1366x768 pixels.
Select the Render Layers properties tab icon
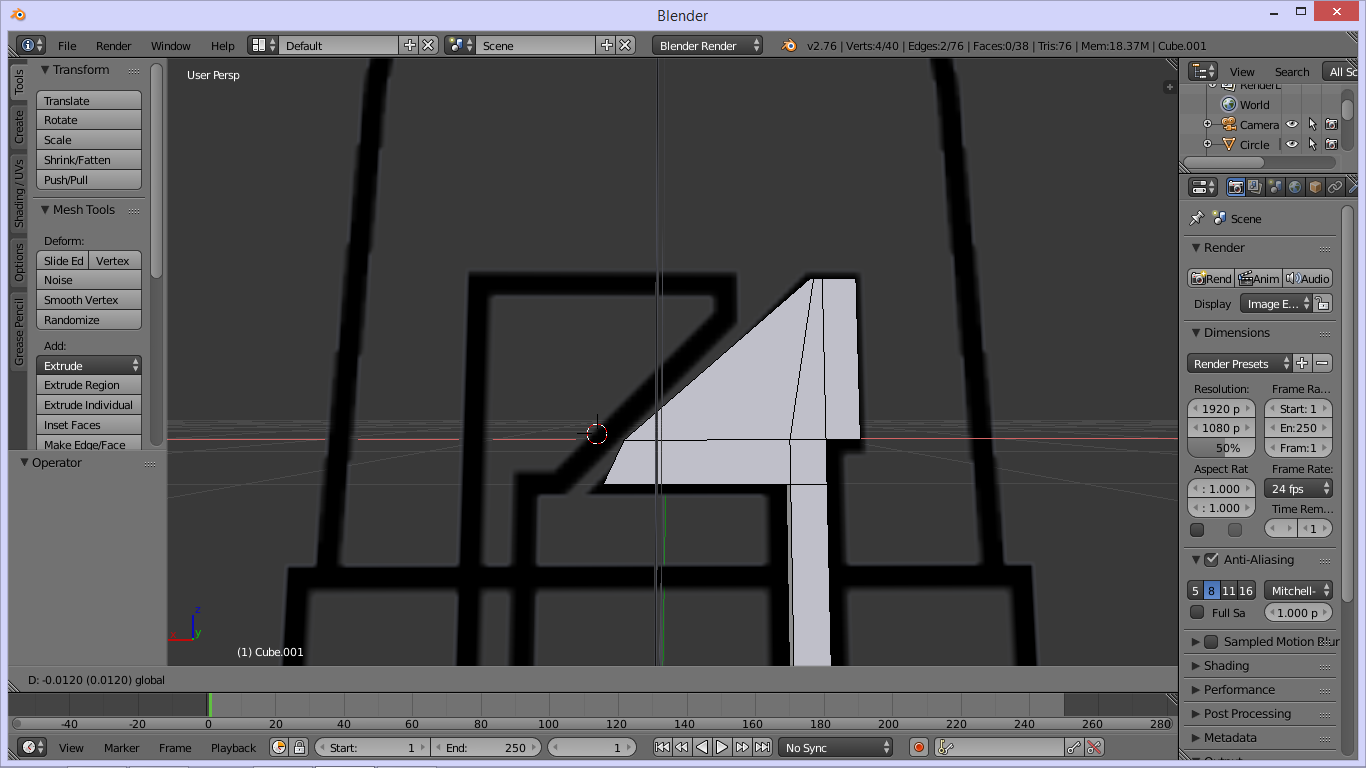pos(1255,187)
